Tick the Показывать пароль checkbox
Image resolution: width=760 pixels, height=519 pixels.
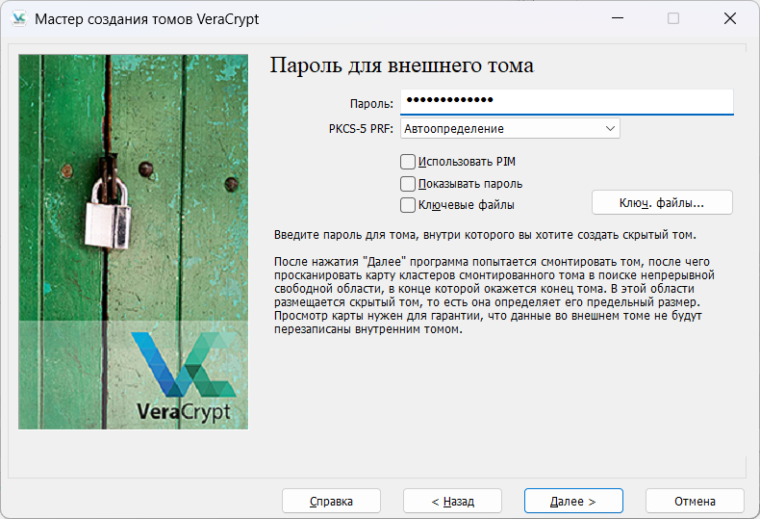pos(407,183)
